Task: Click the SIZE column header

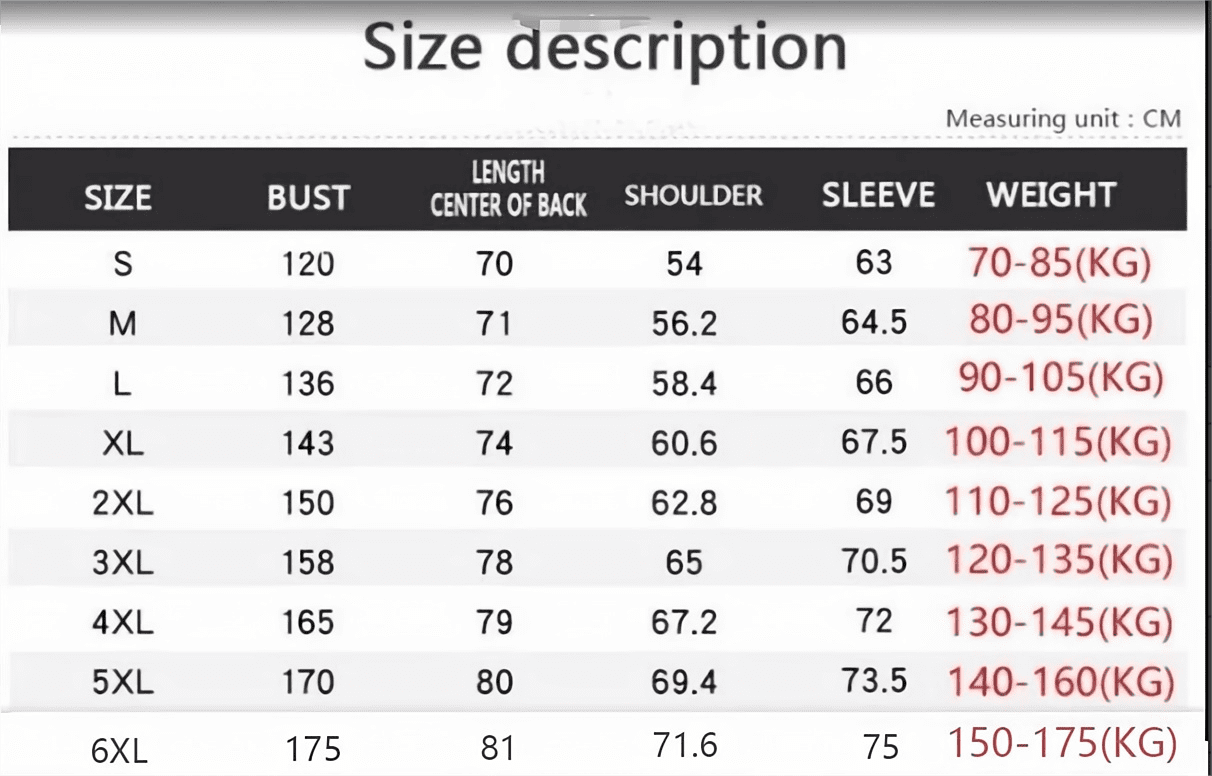Action: pyautogui.click(x=118, y=197)
